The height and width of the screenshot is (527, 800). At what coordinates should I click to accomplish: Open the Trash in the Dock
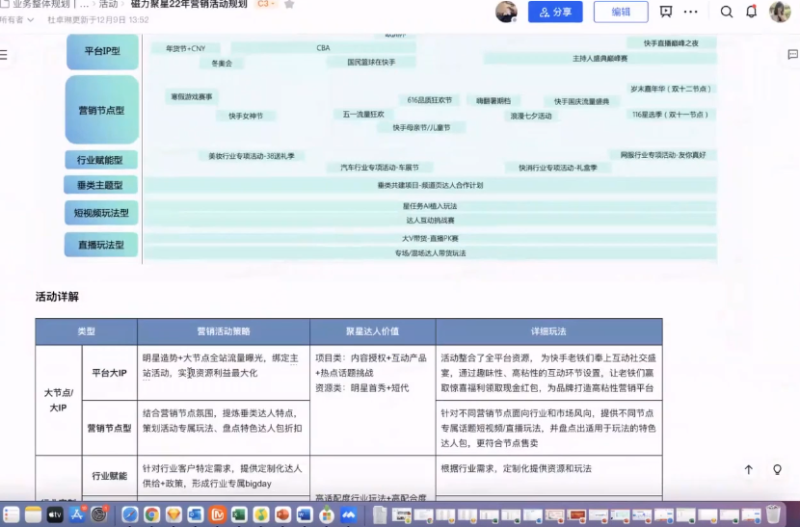coord(773,515)
